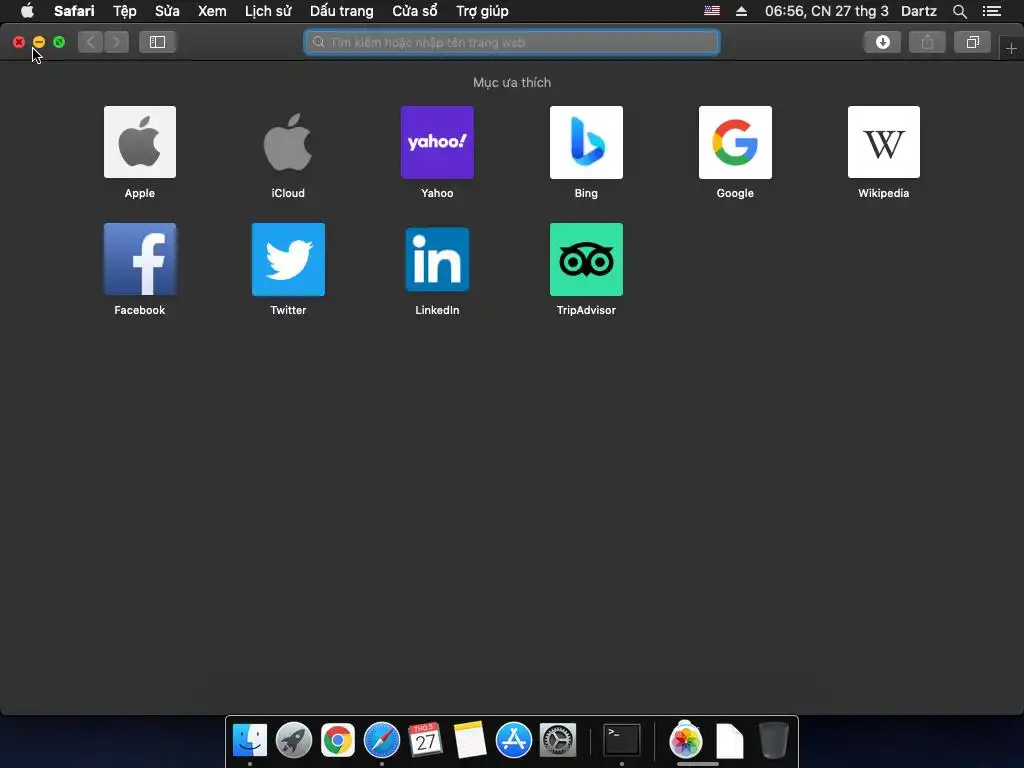The width and height of the screenshot is (1024, 768).
Task: Open the Sửa menu
Action: (x=167, y=11)
